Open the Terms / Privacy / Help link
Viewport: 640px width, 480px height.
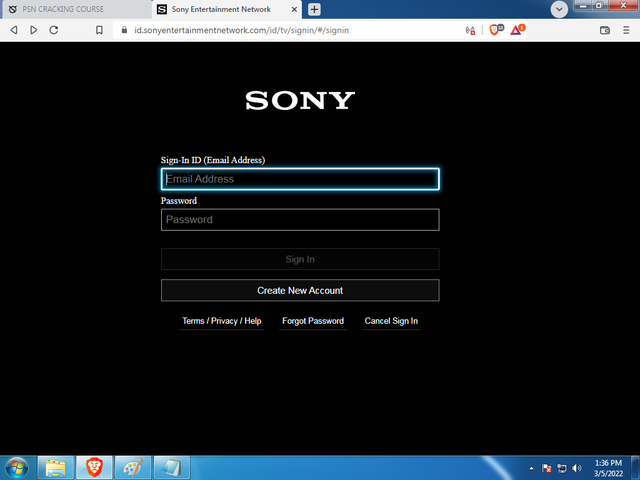(222, 321)
